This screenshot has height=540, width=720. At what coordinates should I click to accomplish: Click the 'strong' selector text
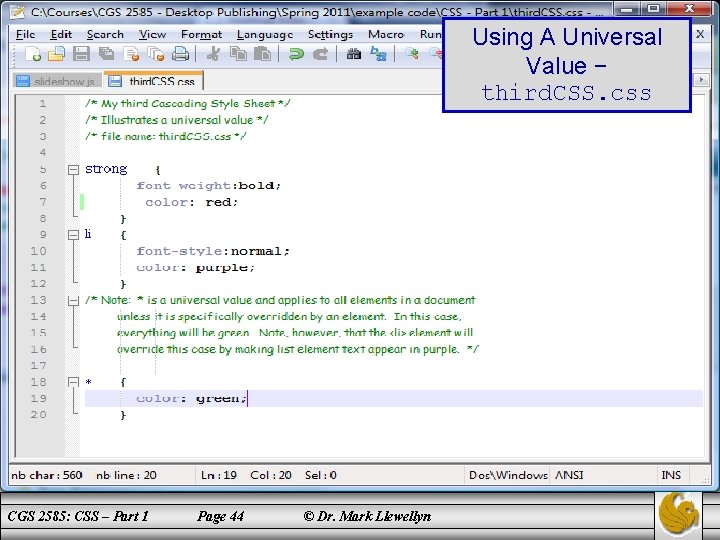click(106, 169)
